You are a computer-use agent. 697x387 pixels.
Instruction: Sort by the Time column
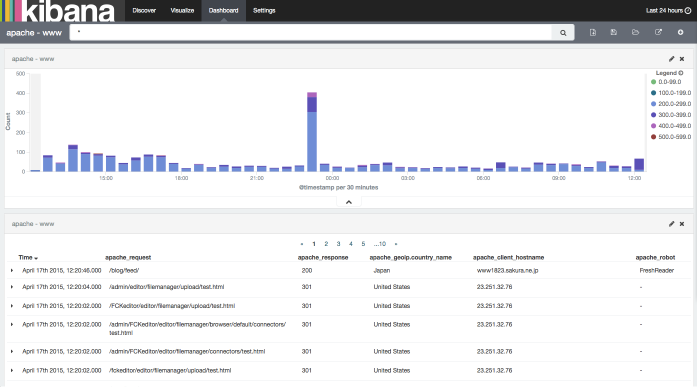(x=28, y=257)
